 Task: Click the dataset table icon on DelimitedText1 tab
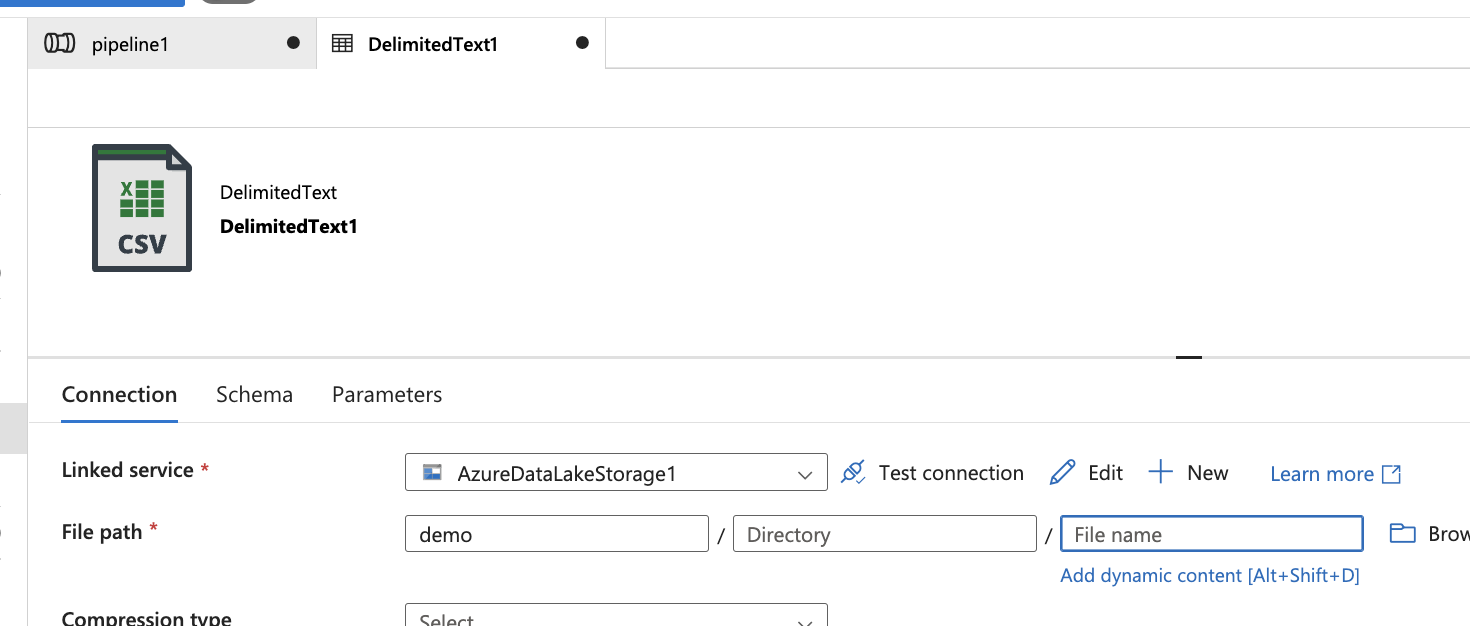[342, 43]
